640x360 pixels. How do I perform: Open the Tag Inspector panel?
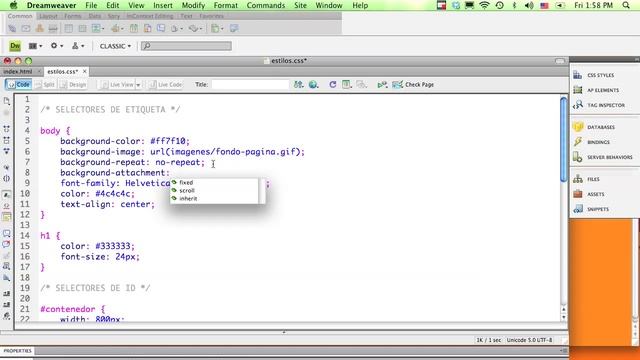[x=606, y=105]
